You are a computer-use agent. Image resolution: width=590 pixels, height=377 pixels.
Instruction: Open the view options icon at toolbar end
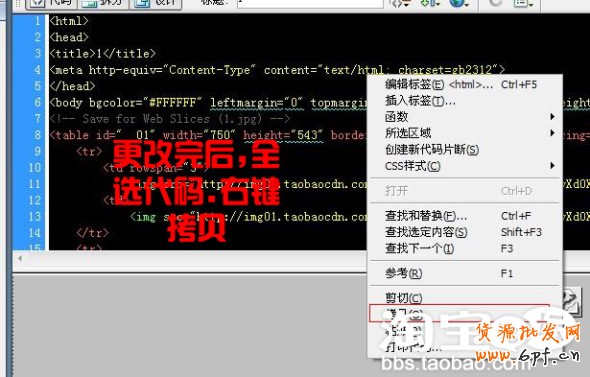point(524,3)
